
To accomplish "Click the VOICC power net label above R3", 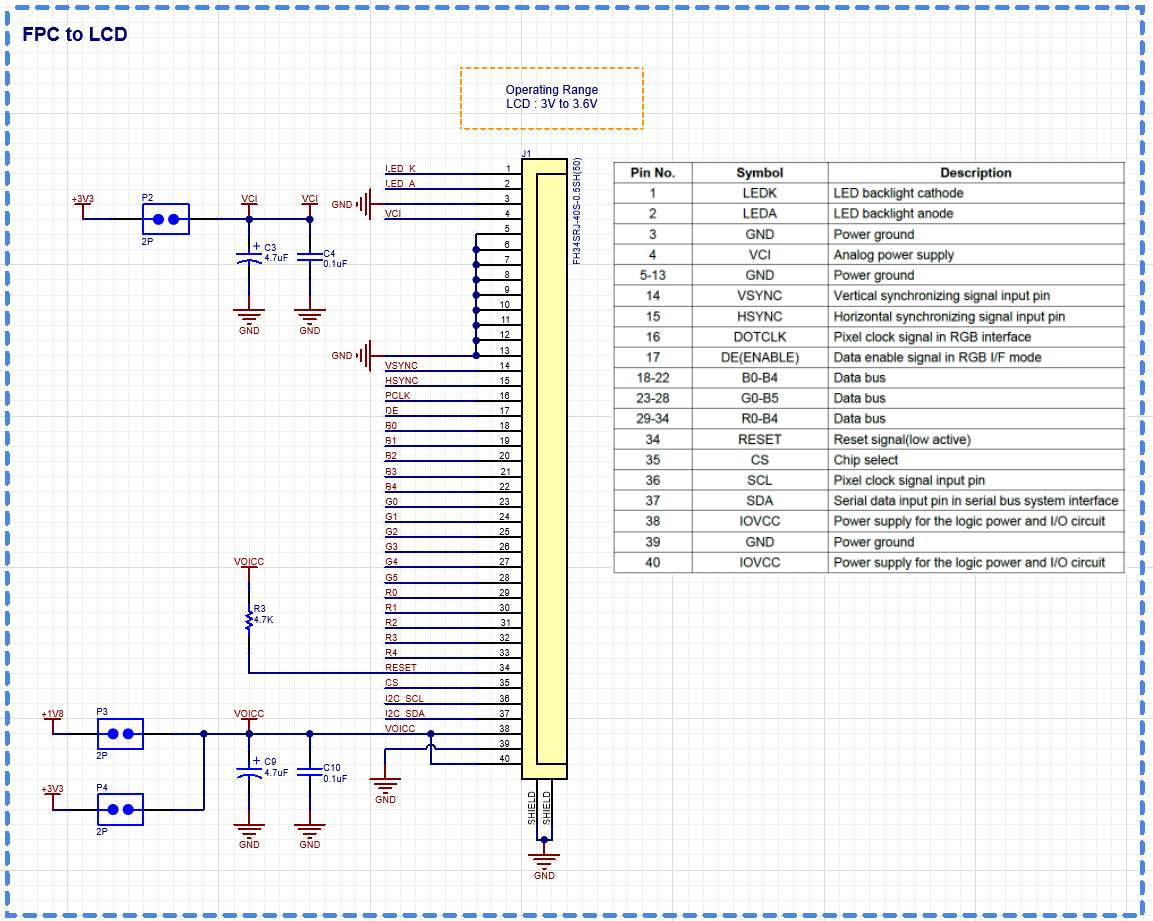I will [250, 562].
